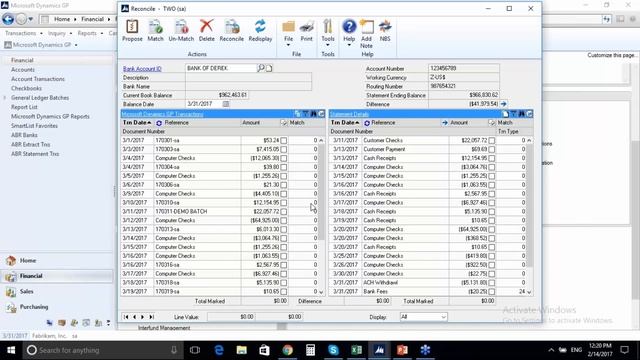The image size is (640, 360).
Task: Open Skype from the taskbar
Action: click(x=333, y=350)
